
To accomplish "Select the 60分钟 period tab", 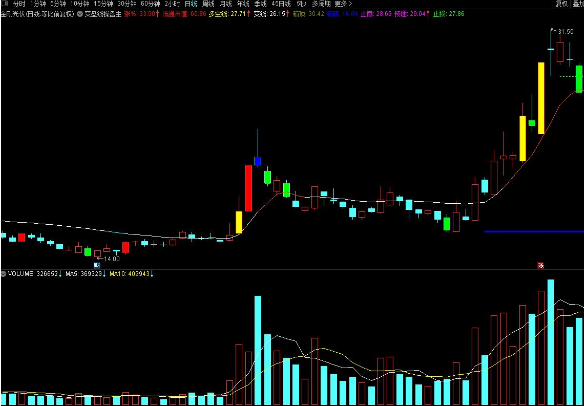I will 150,4.
